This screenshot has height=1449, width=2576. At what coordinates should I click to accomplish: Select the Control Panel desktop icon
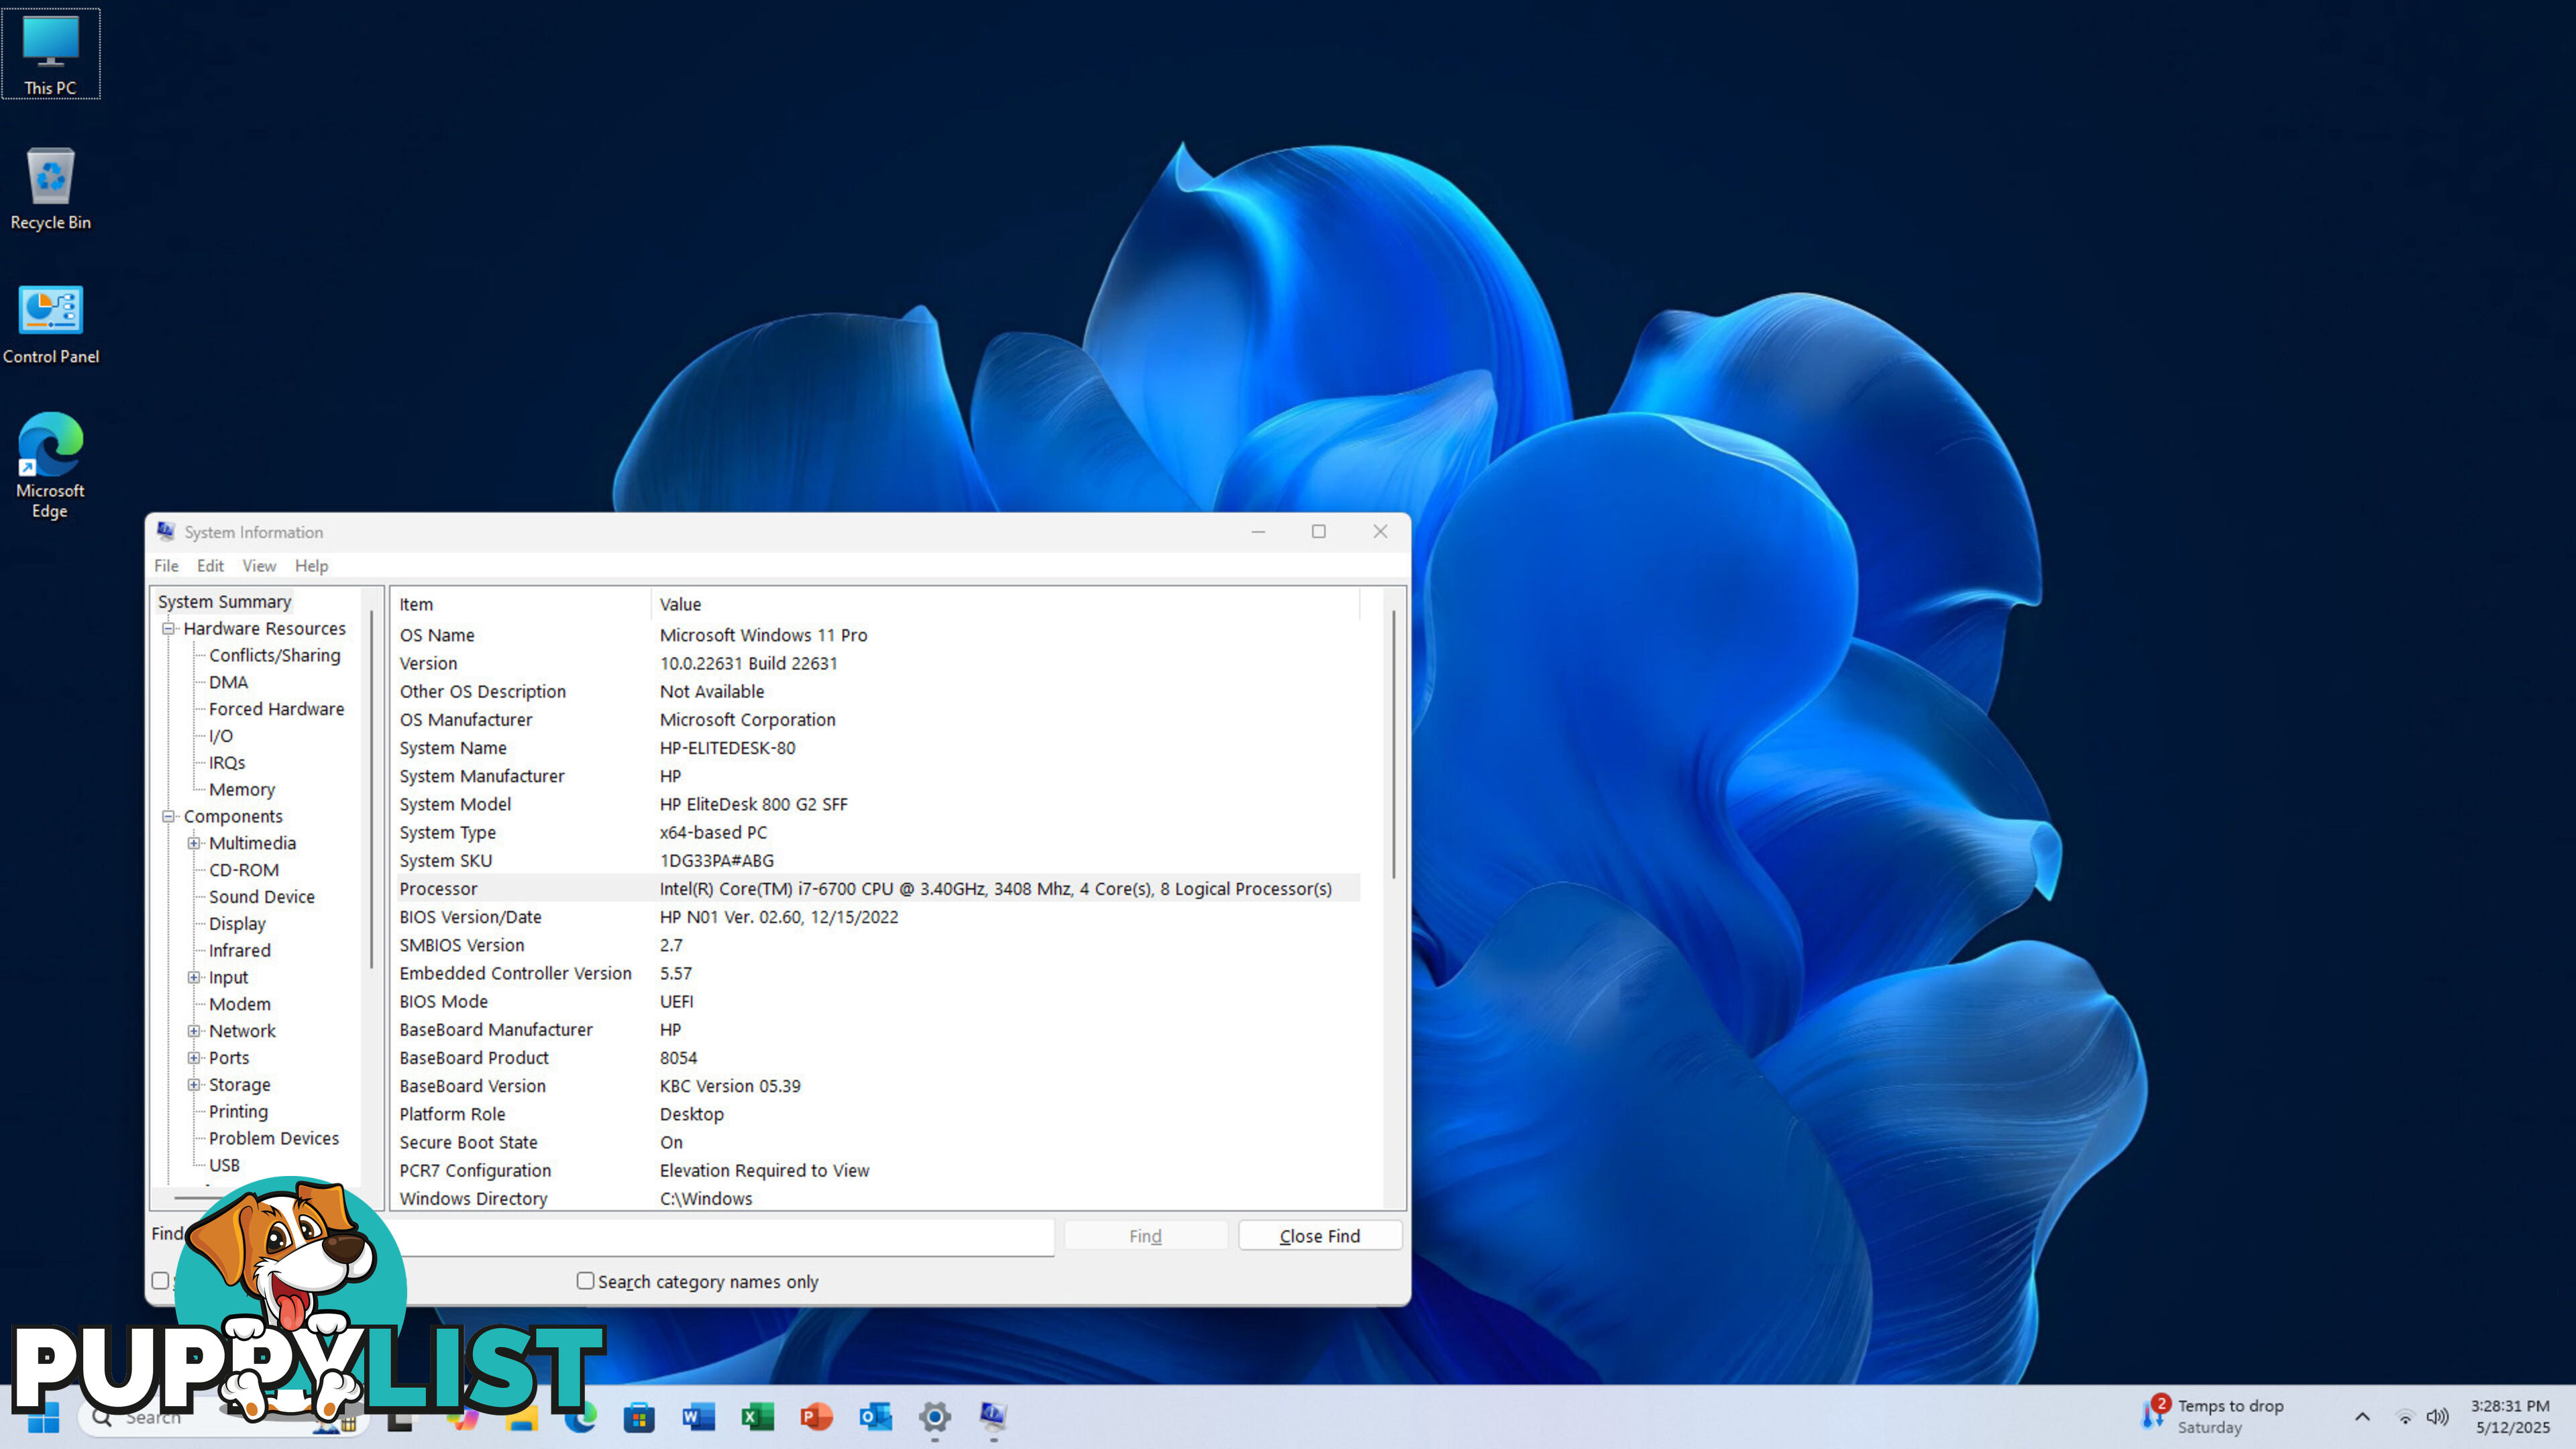coord(50,323)
